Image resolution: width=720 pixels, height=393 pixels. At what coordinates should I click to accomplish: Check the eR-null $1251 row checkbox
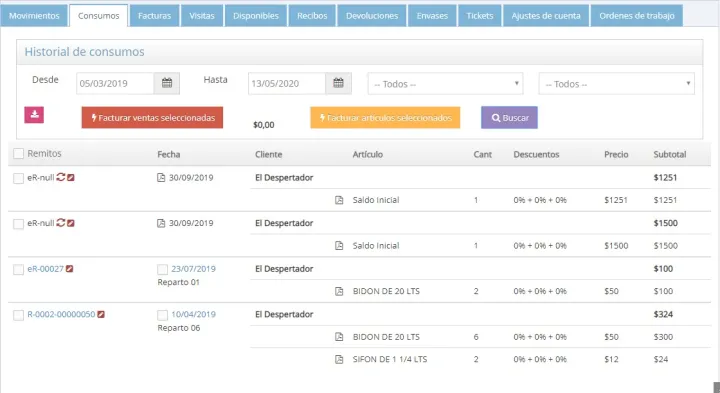click(18, 178)
